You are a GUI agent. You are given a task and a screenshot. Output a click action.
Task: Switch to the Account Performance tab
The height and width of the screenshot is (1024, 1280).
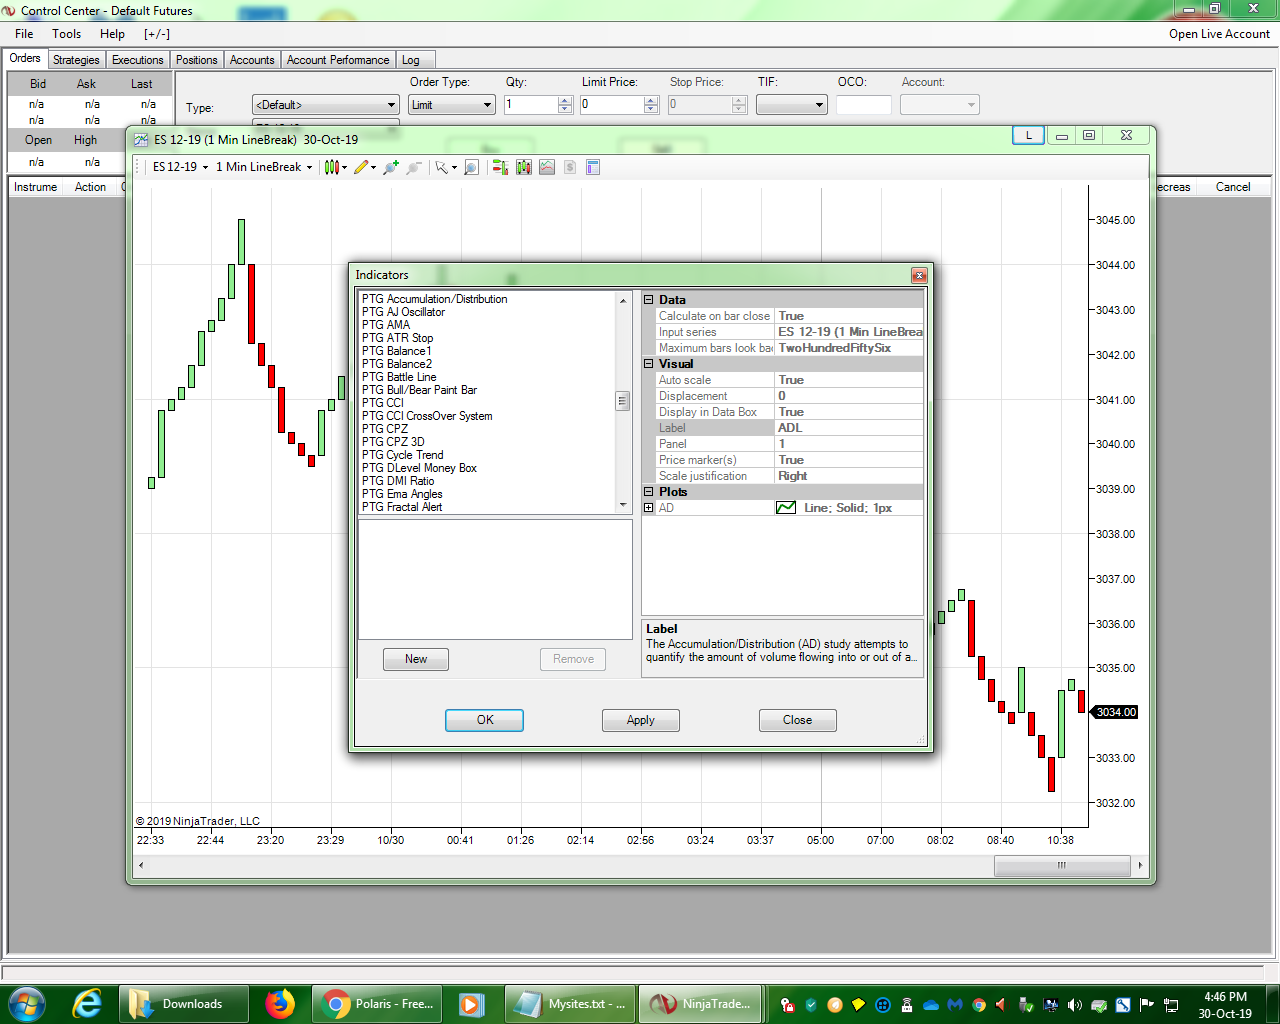(x=338, y=60)
